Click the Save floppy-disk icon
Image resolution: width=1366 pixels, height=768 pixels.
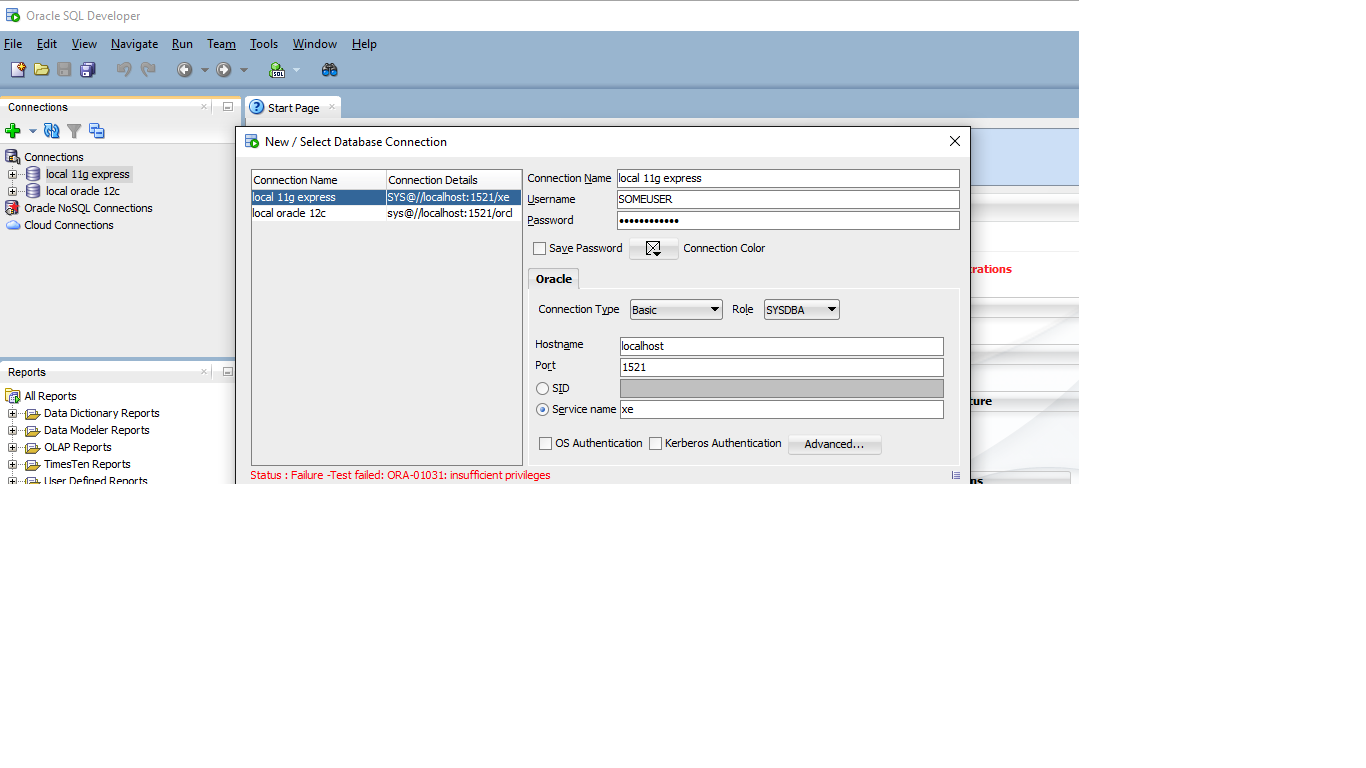(64, 70)
